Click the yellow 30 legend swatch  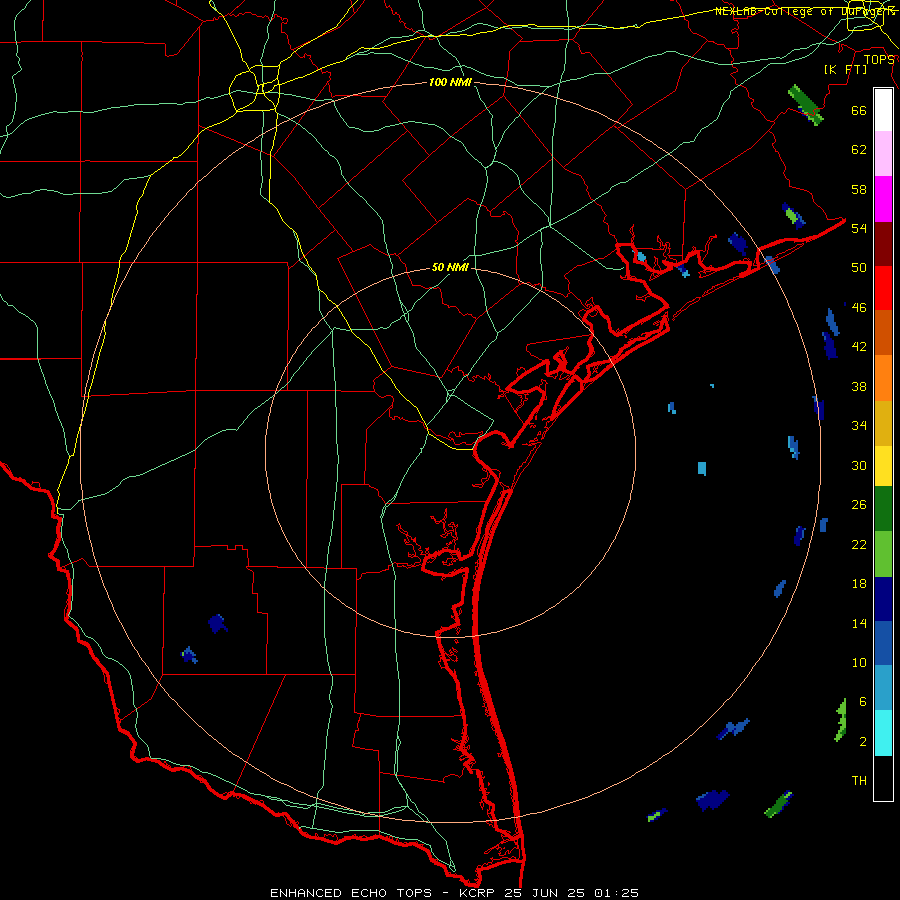pos(883,466)
